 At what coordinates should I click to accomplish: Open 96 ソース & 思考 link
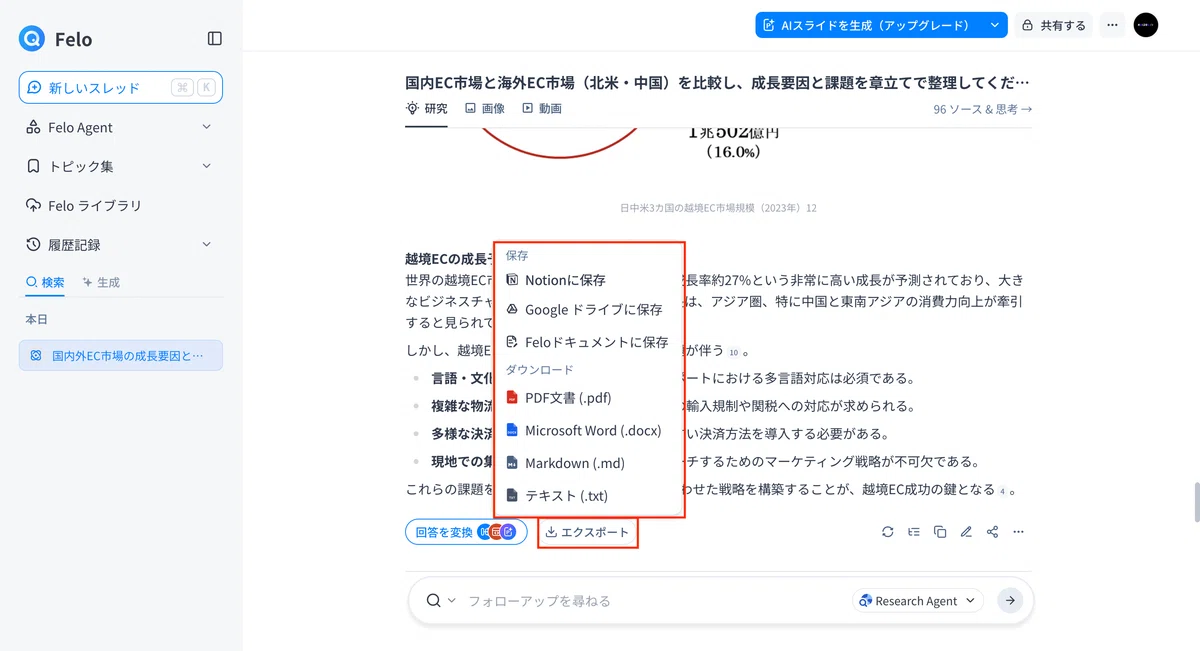click(983, 109)
